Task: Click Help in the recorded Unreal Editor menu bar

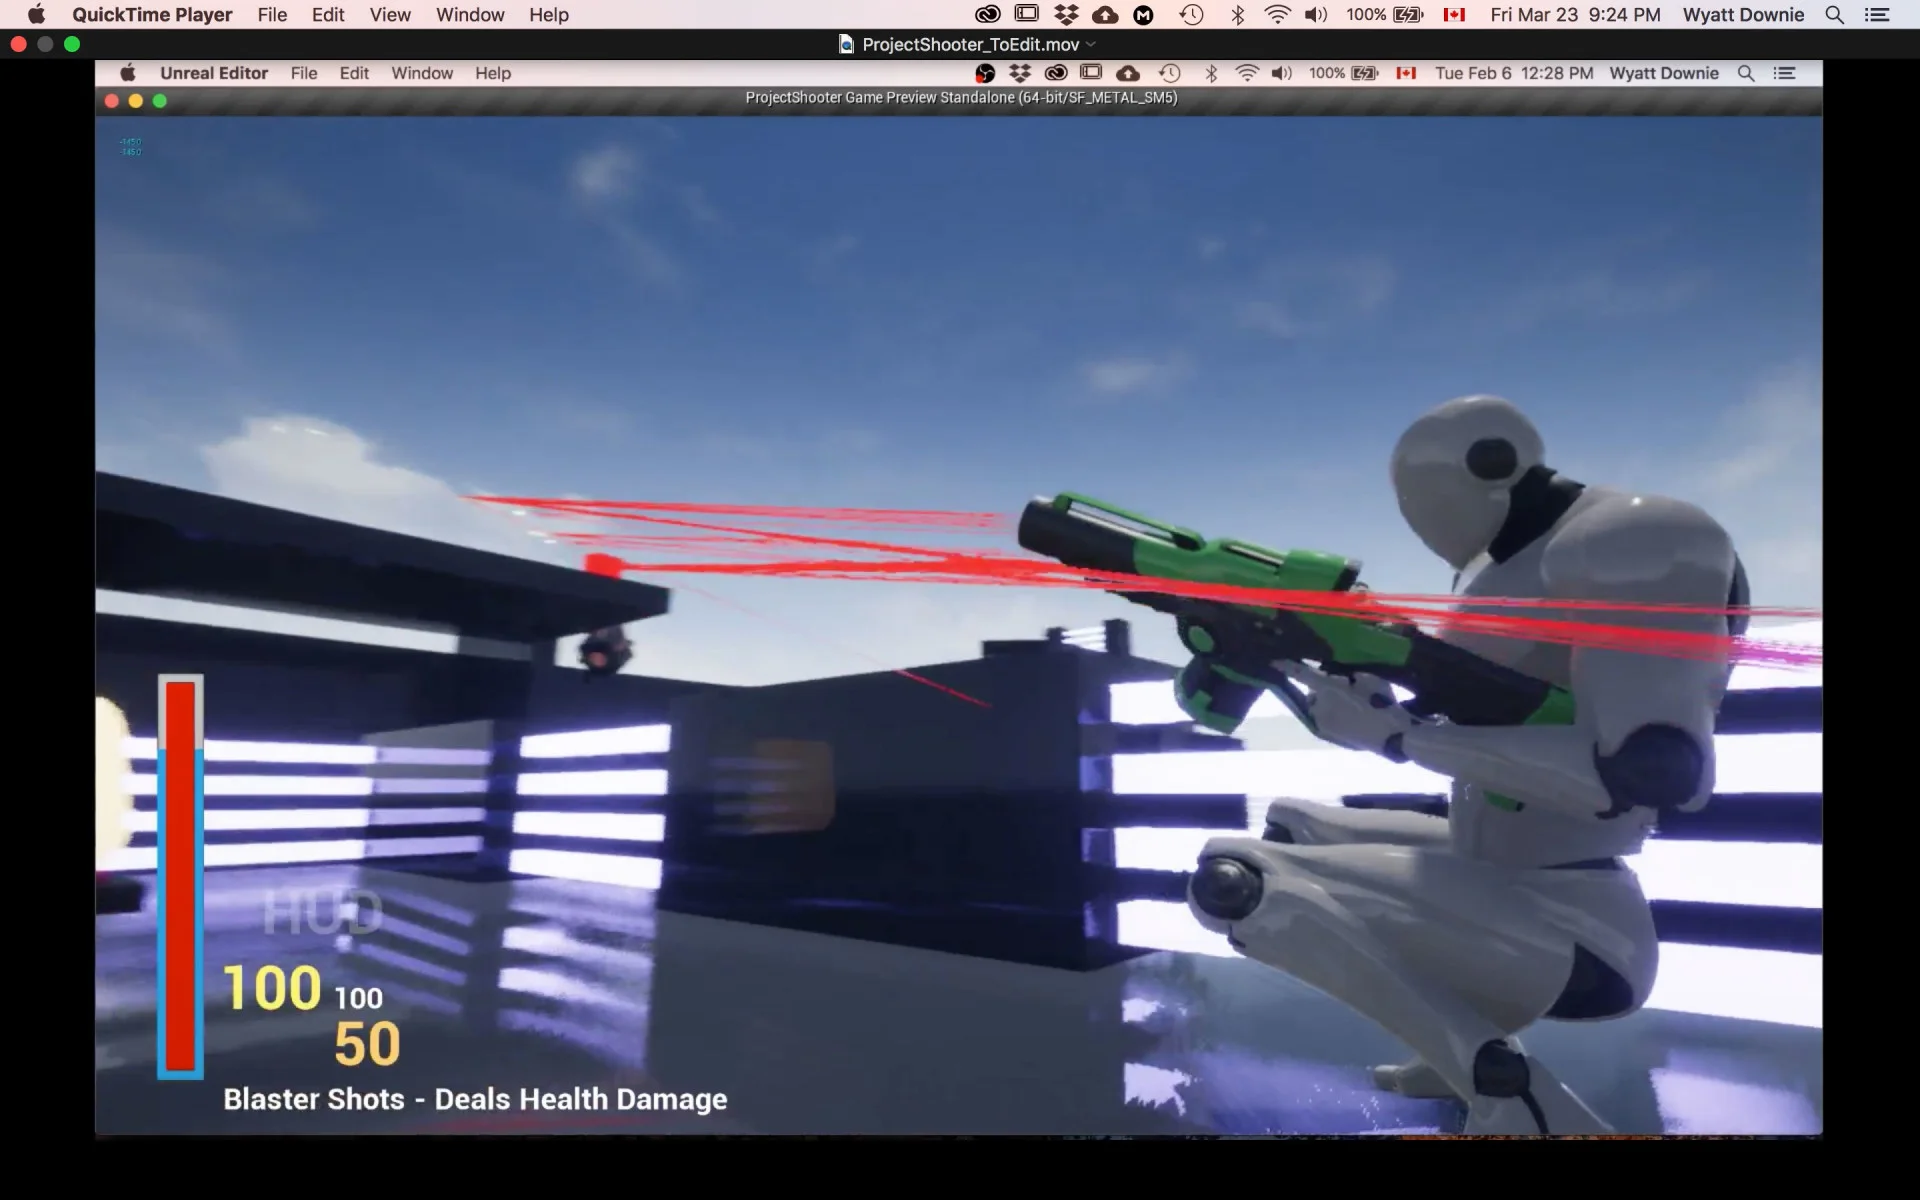Action: coord(493,73)
